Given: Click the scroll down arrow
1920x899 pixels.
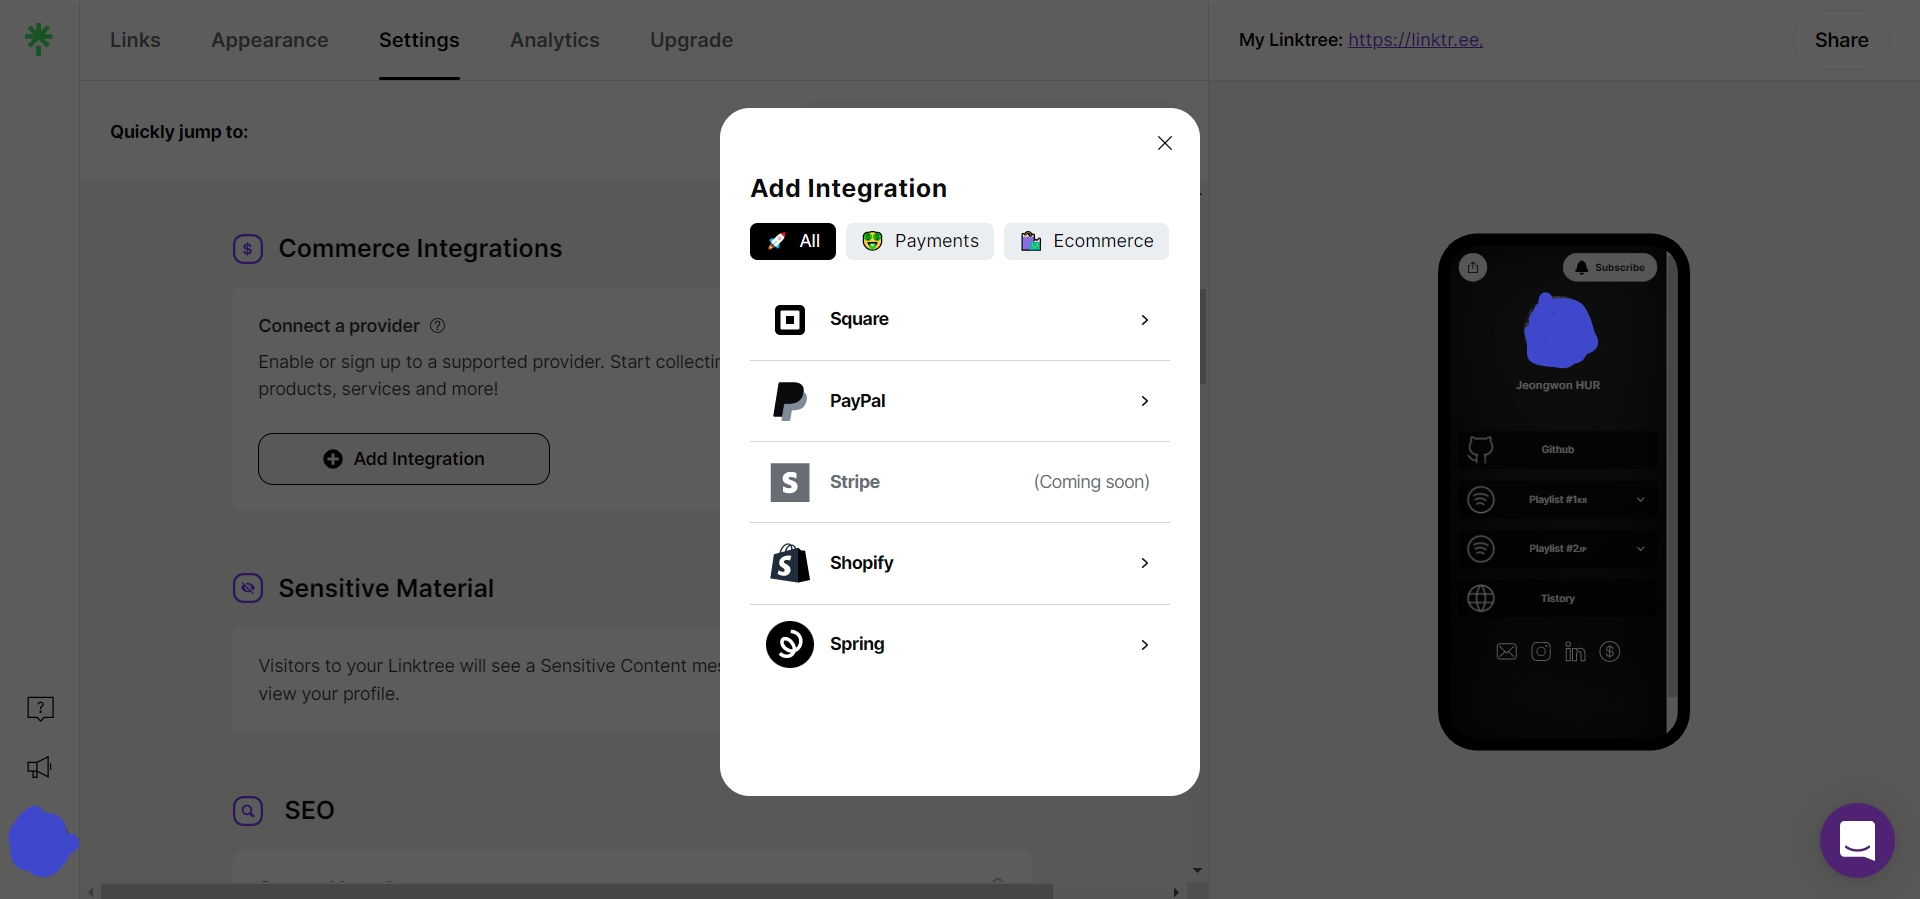Looking at the screenshot, I should pos(1197,871).
